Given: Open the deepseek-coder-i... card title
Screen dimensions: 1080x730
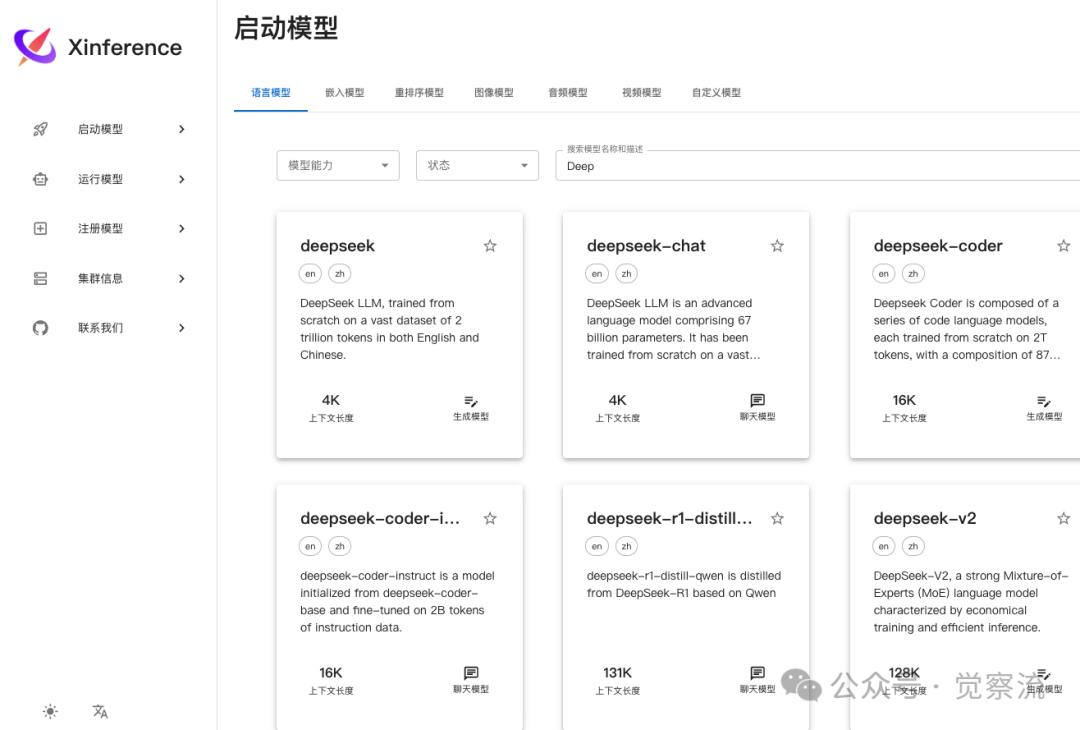Looking at the screenshot, I should click(x=380, y=519).
